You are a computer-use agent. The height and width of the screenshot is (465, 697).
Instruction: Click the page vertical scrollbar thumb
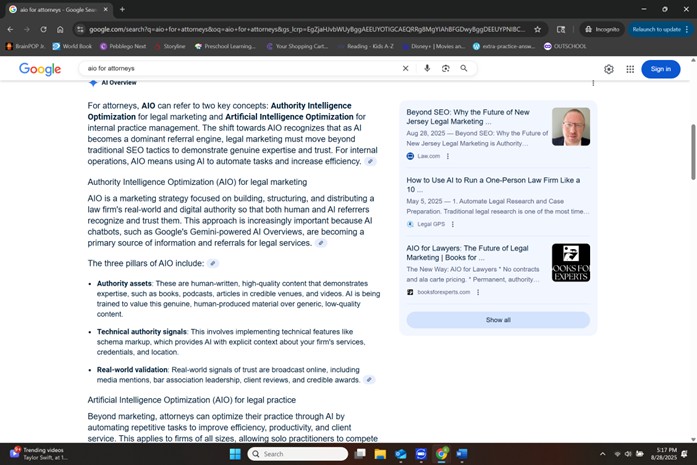[693, 152]
